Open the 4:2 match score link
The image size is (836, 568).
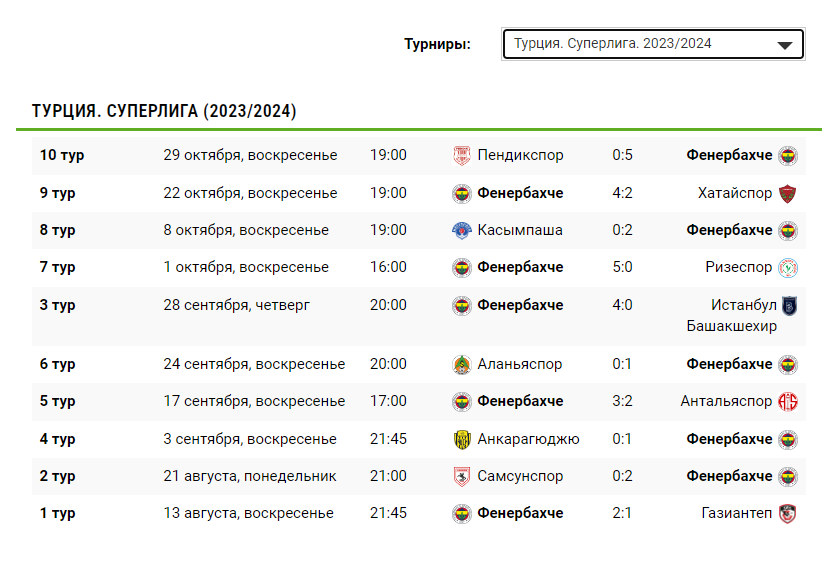[x=622, y=193]
